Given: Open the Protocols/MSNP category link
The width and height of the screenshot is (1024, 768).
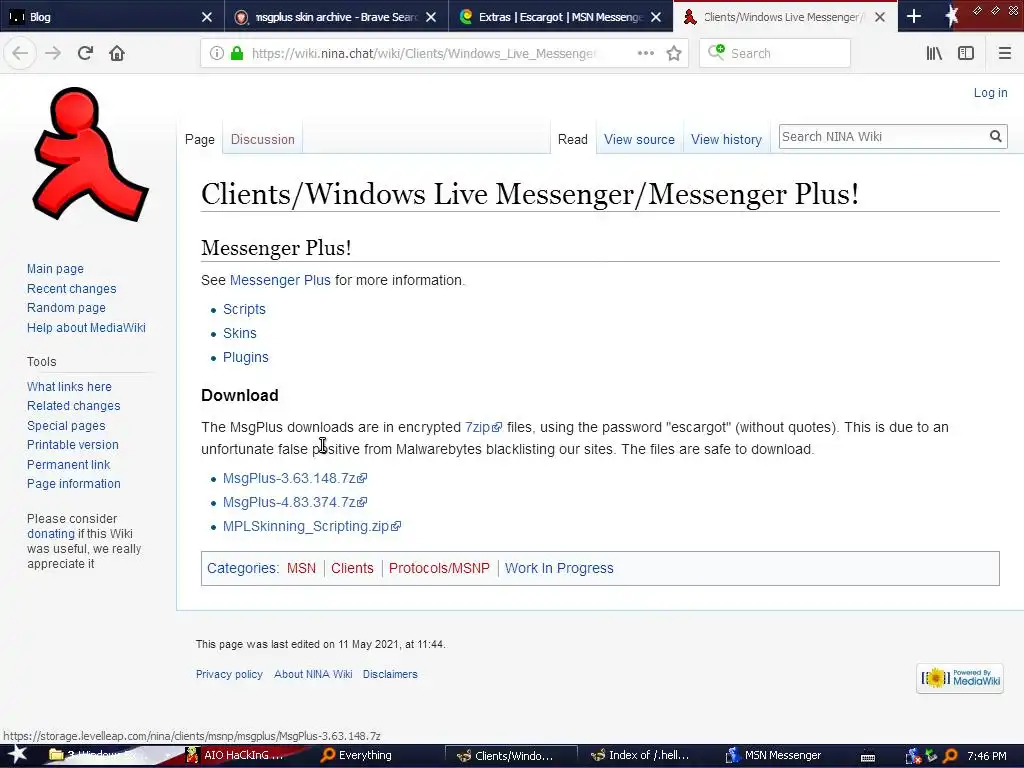Looking at the screenshot, I should 439,568.
